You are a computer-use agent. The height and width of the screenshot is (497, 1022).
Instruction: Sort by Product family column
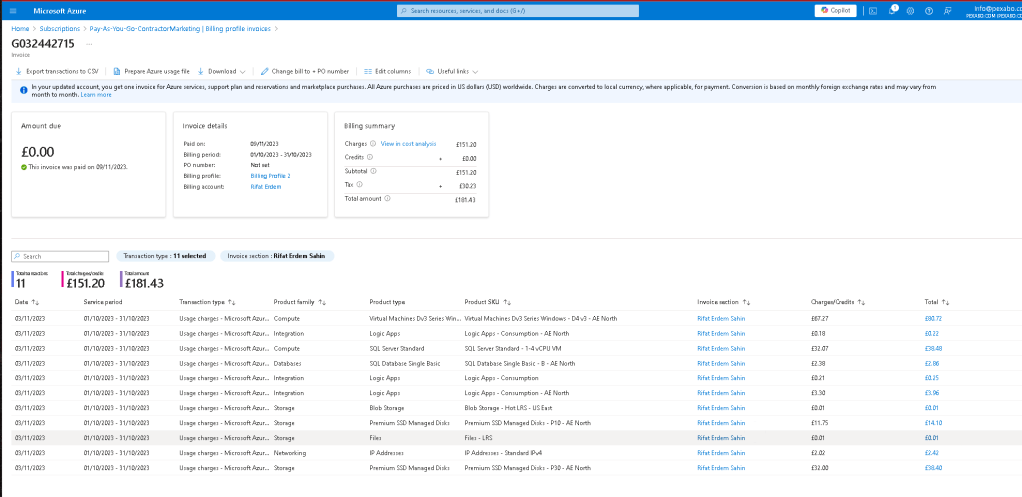coord(300,302)
